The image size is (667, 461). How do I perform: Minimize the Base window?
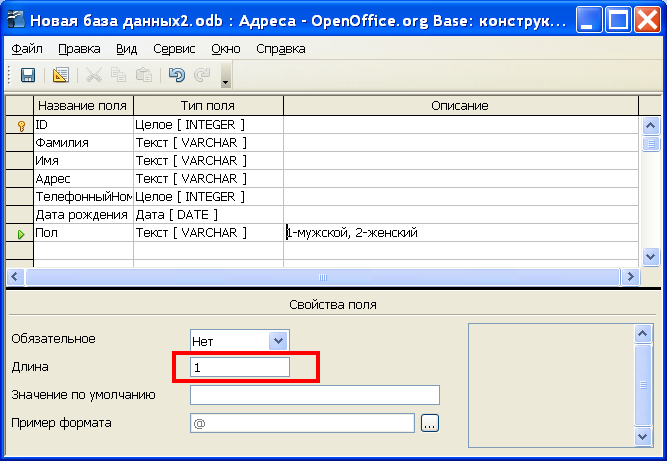coord(589,20)
